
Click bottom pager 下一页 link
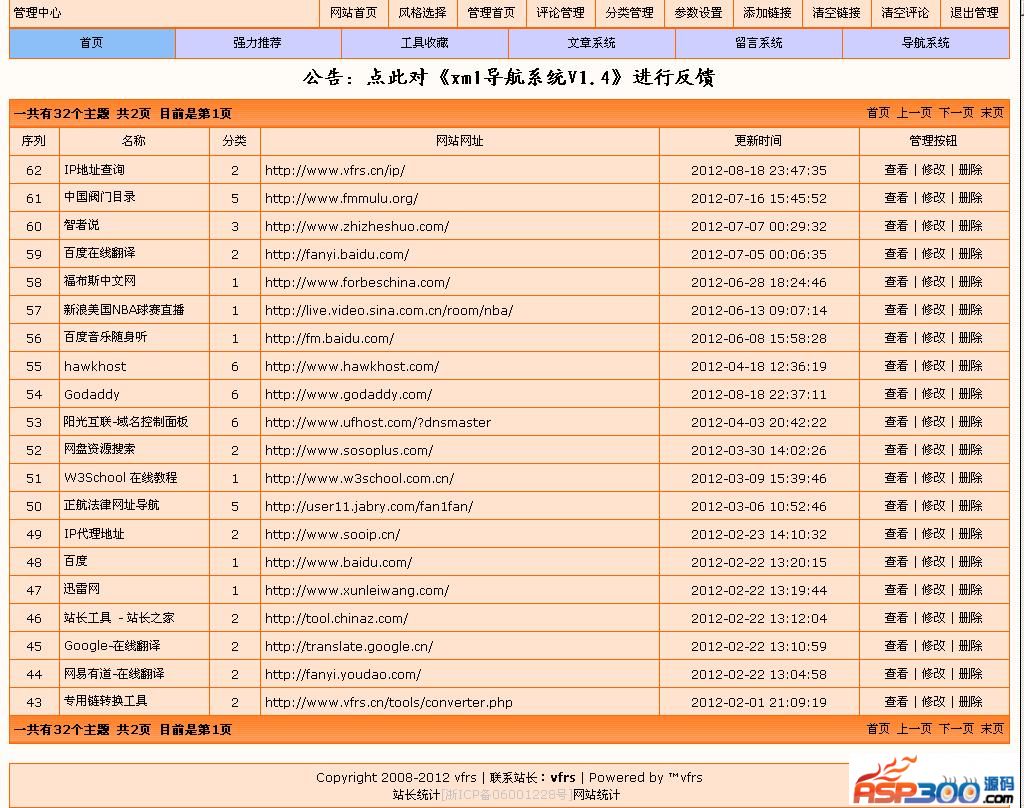(956, 729)
